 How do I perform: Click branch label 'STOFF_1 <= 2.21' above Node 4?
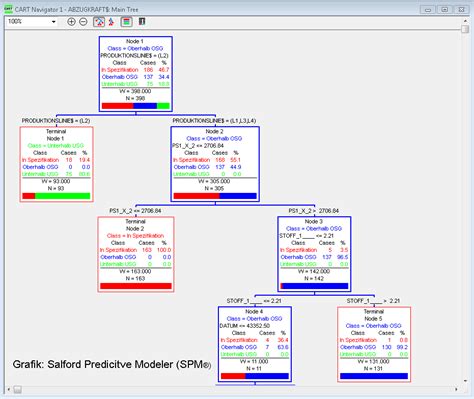coord(254,301)
